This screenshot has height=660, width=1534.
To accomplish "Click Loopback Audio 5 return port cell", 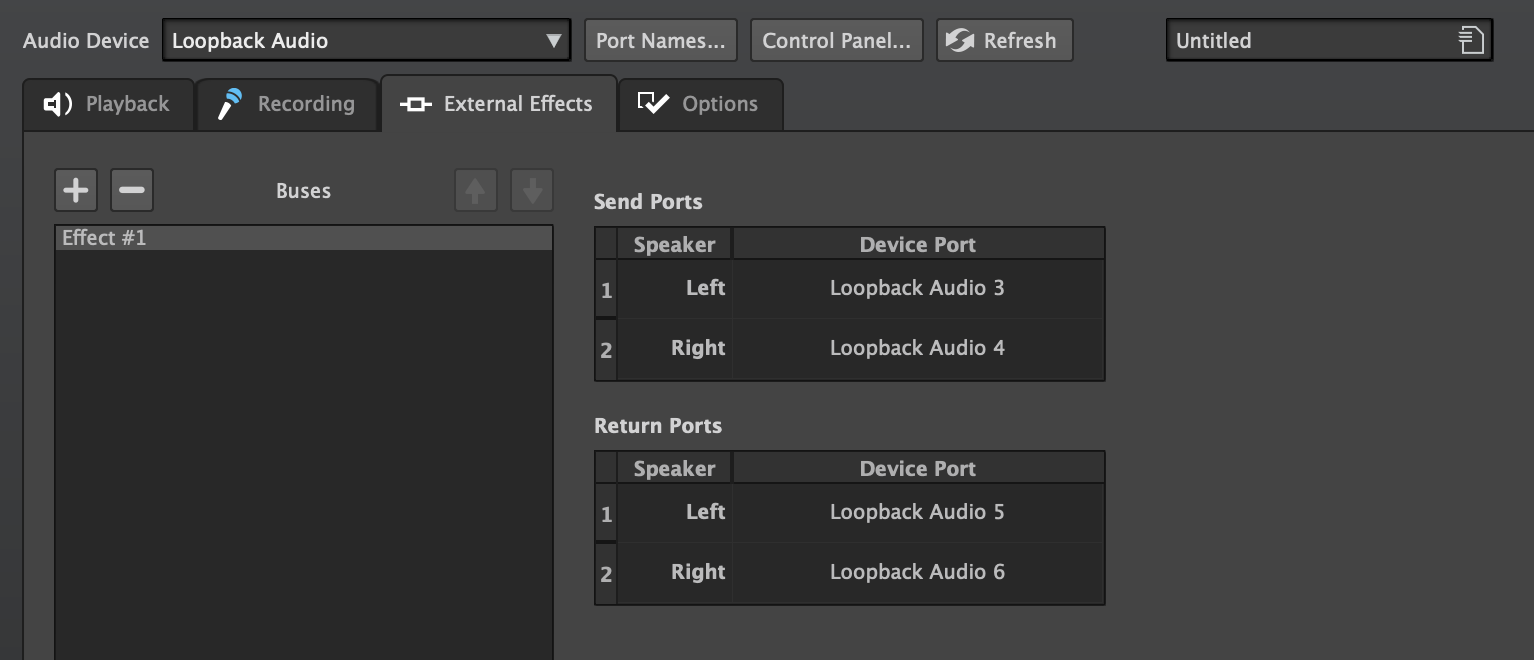I will pos(917,513).
